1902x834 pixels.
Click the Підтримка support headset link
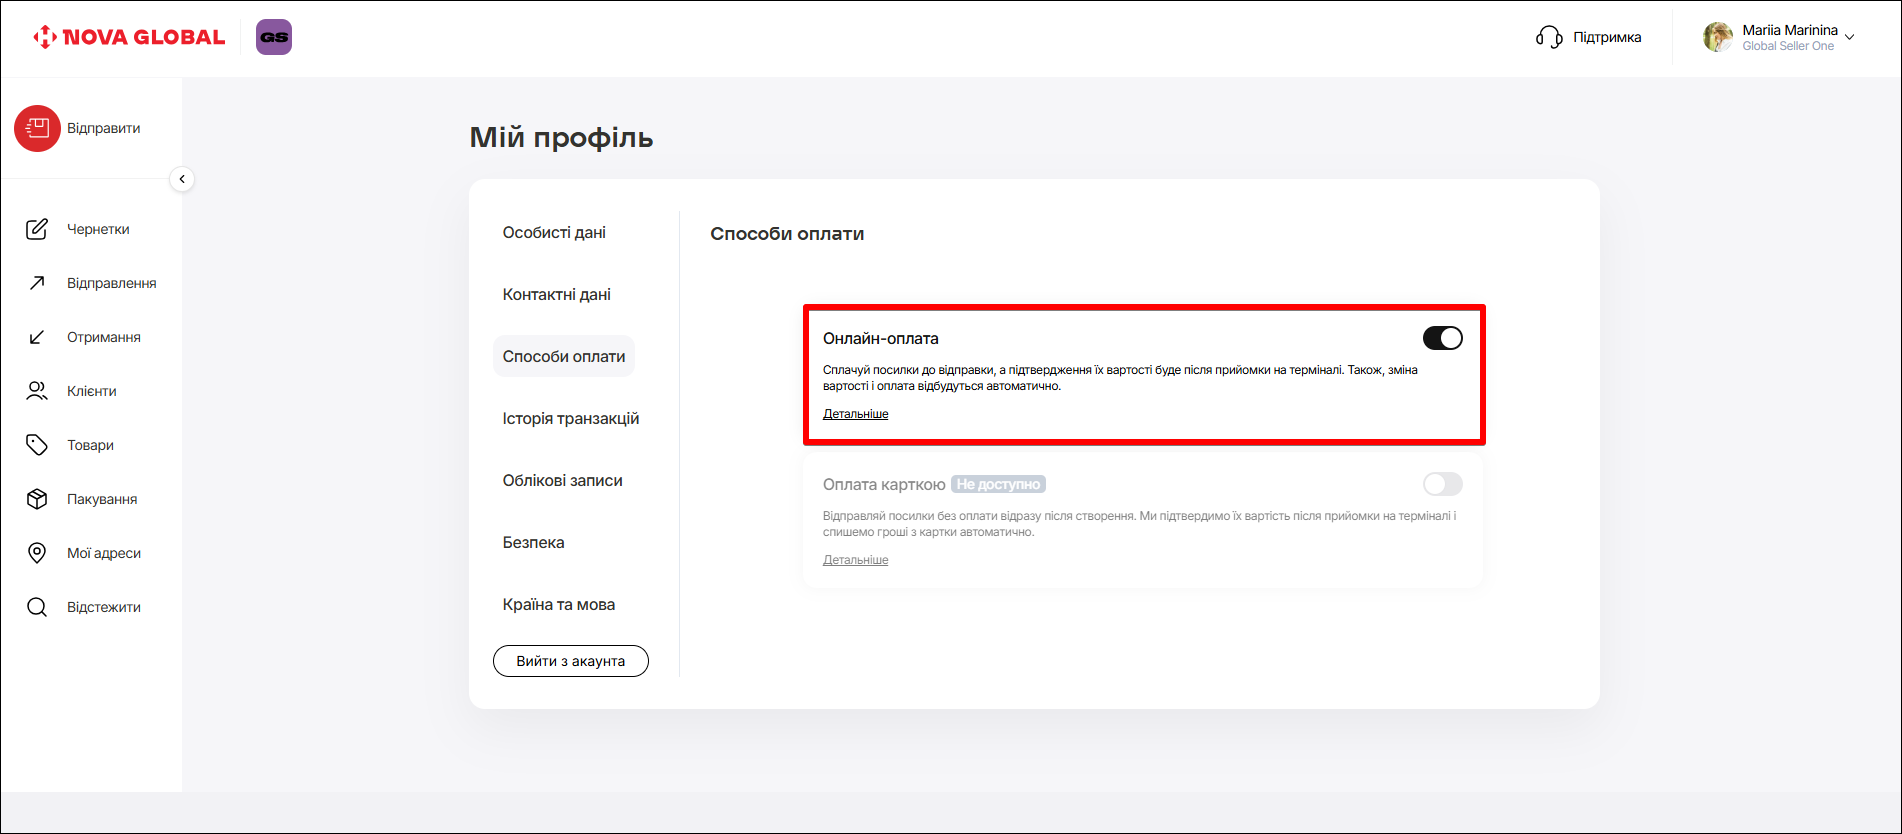click(1589, 37)
